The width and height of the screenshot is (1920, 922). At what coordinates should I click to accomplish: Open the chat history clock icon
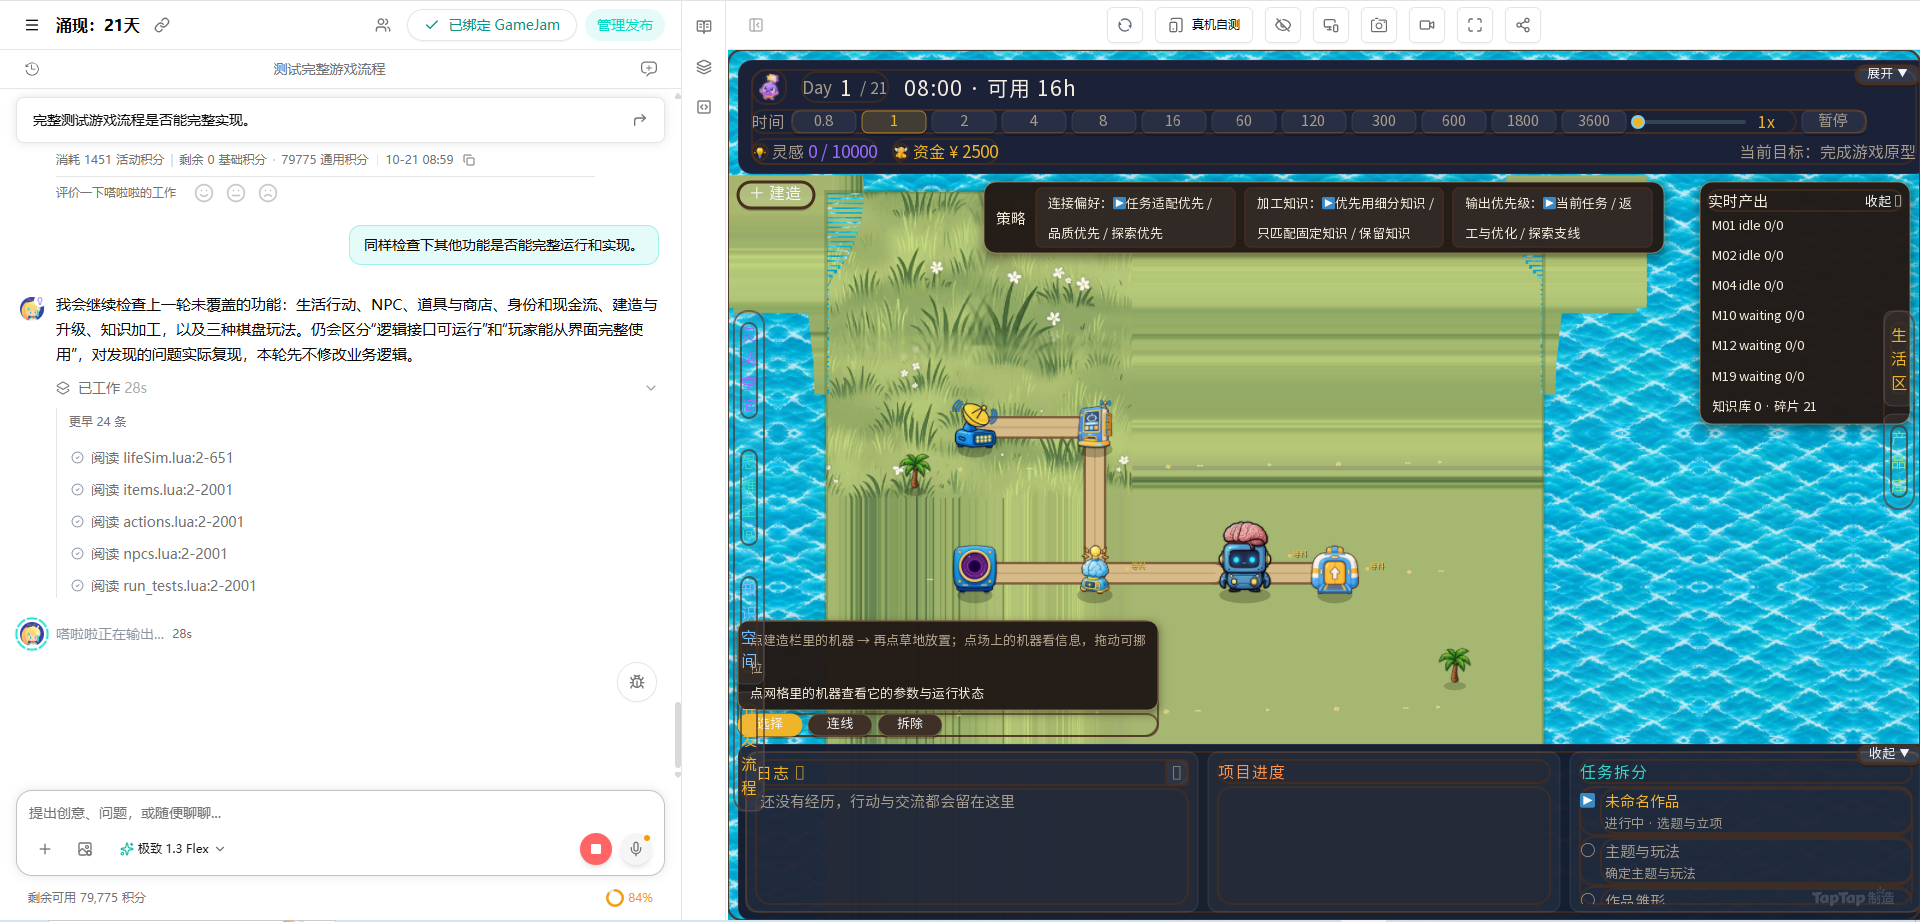point(32,69)
